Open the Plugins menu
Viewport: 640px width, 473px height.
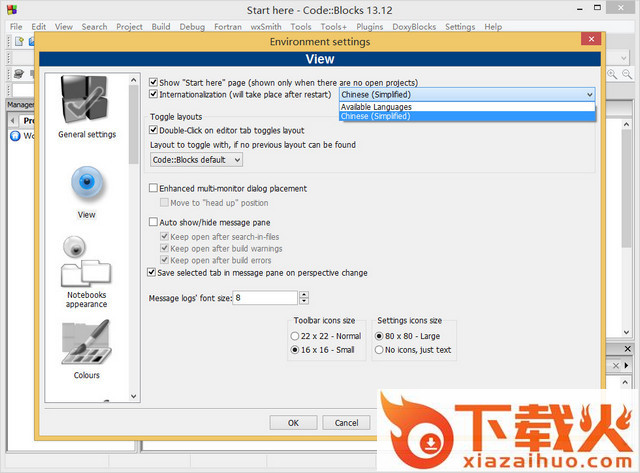pyautogui.click(x=369, y=27)
